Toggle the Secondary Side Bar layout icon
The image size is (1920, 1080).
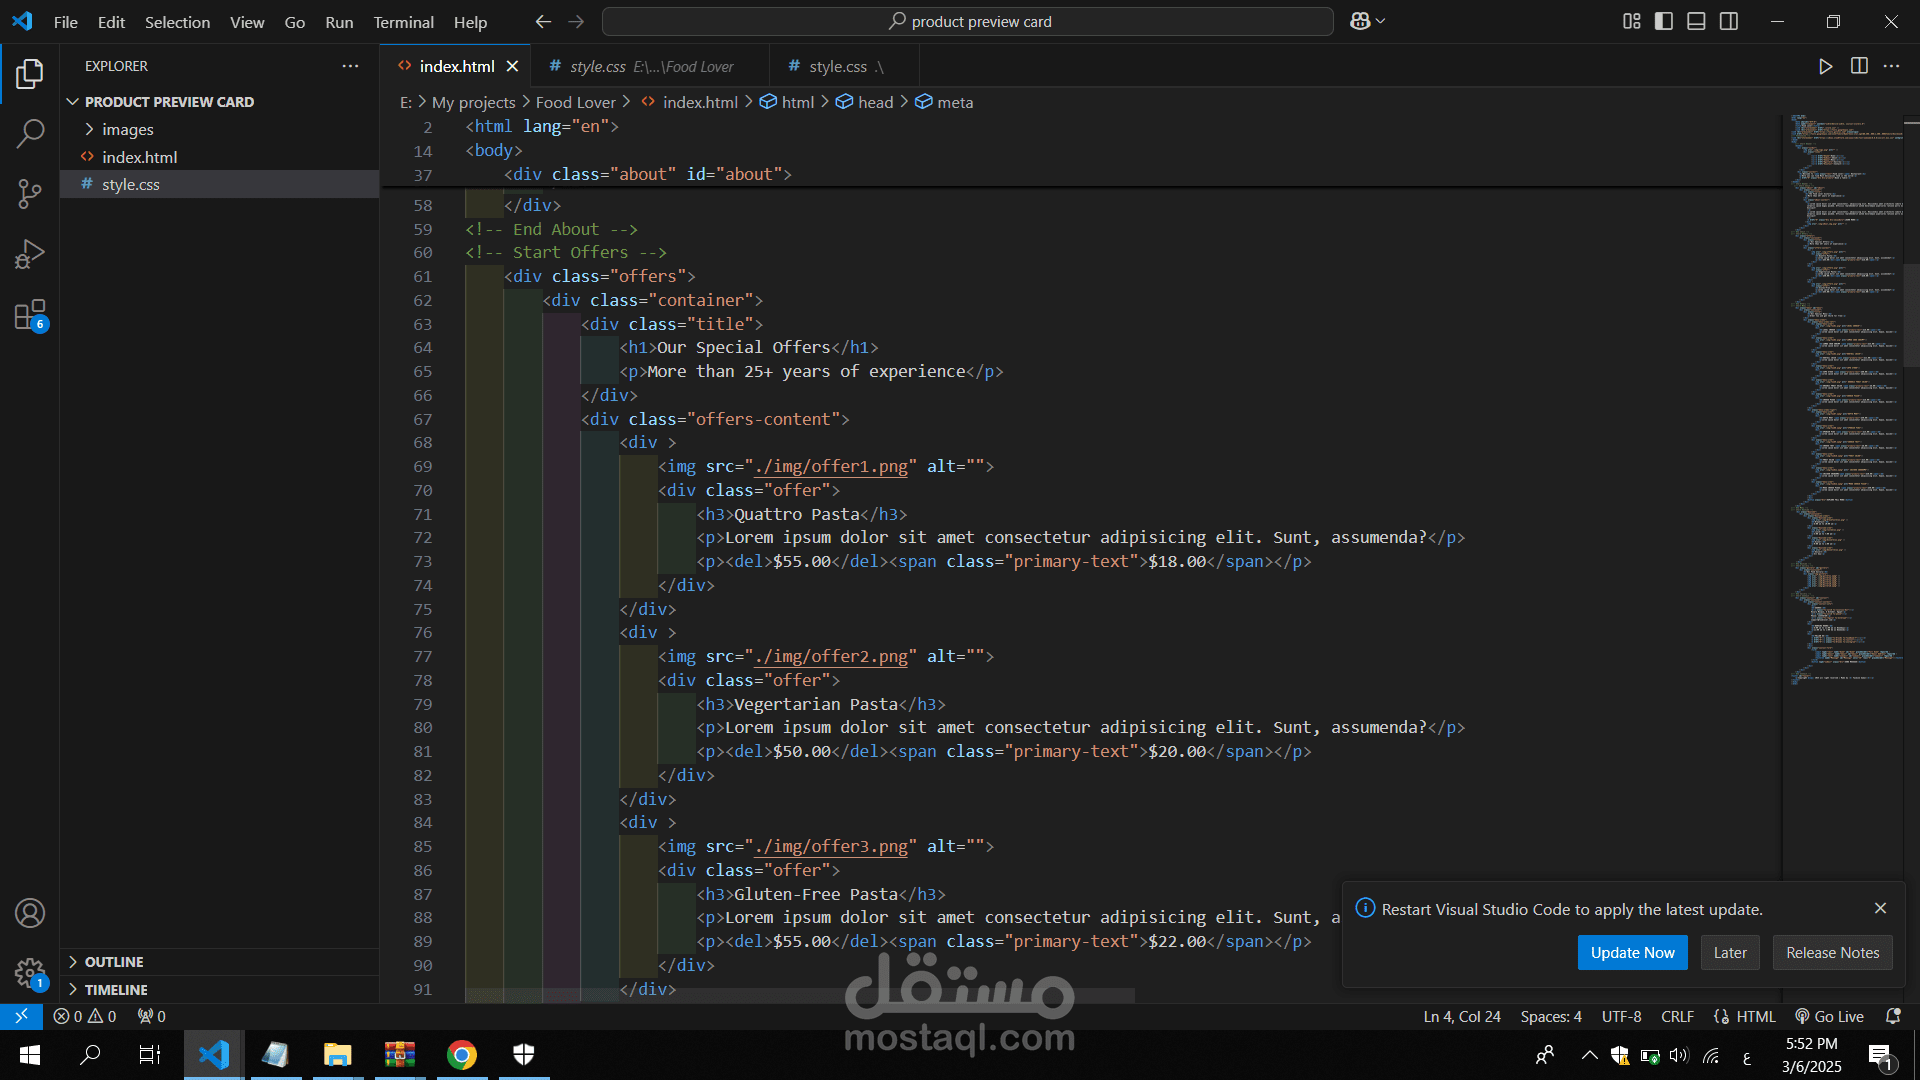pos(1729,21)
